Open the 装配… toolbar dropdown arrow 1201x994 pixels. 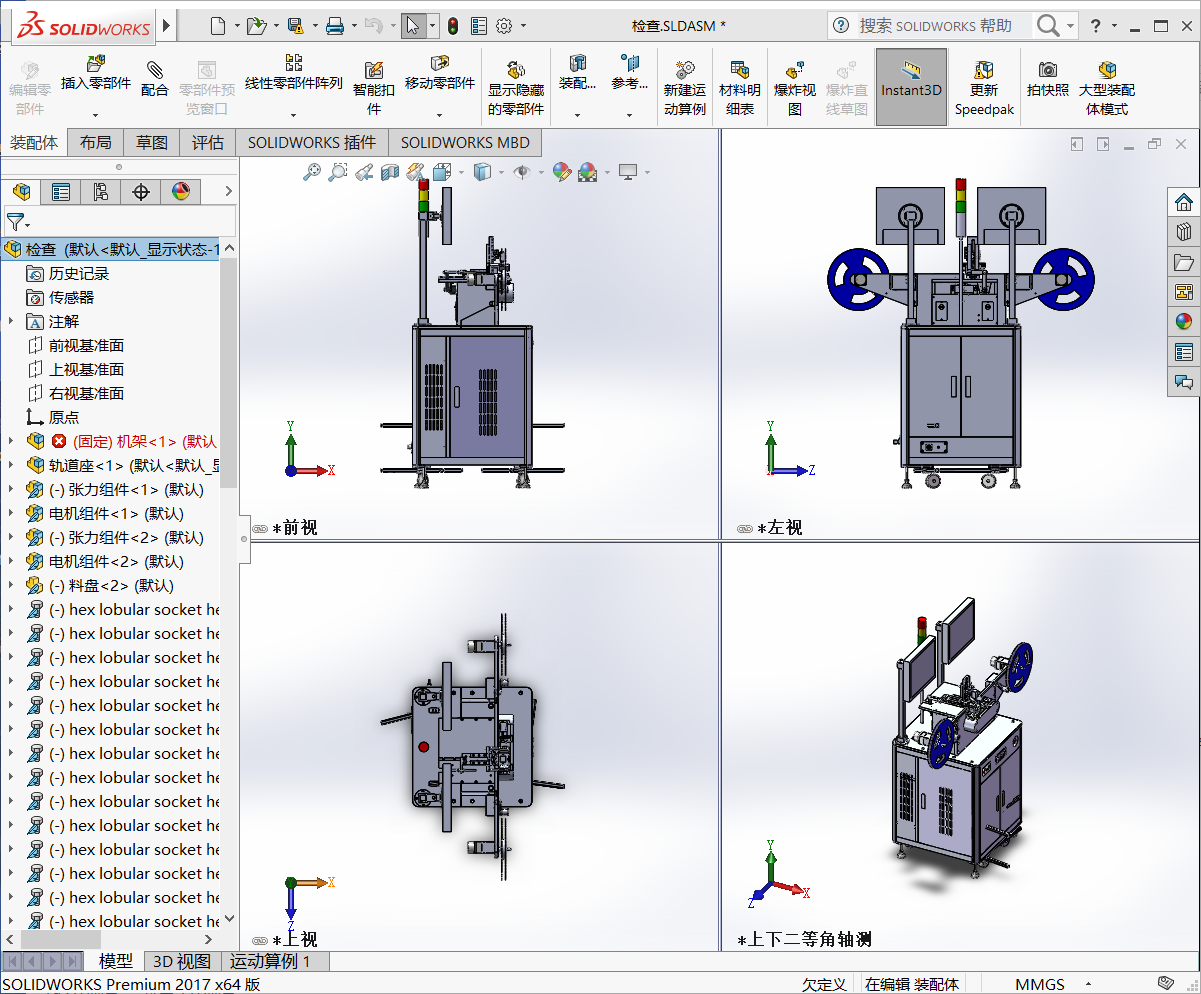click(x=577, y=115)
